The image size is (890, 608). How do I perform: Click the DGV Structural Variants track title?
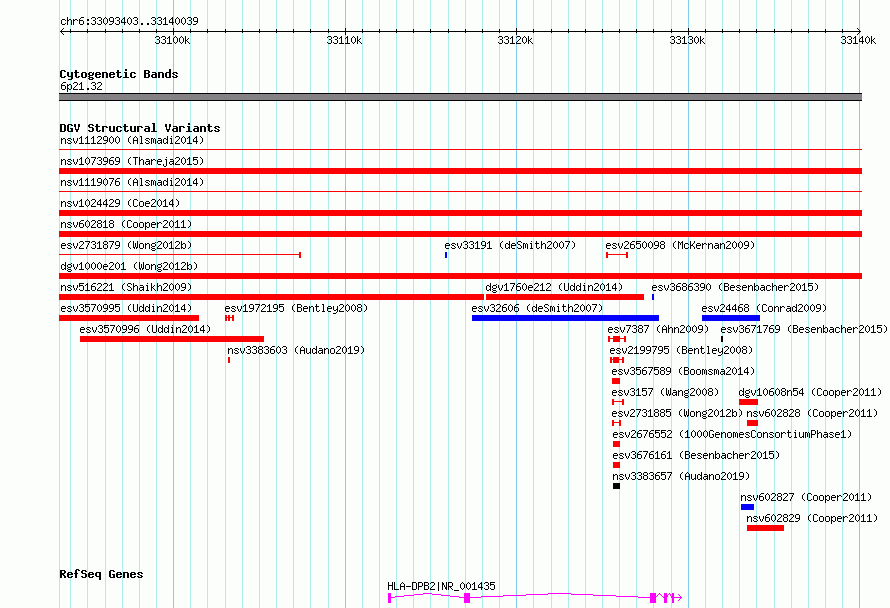tap(140, 128)
